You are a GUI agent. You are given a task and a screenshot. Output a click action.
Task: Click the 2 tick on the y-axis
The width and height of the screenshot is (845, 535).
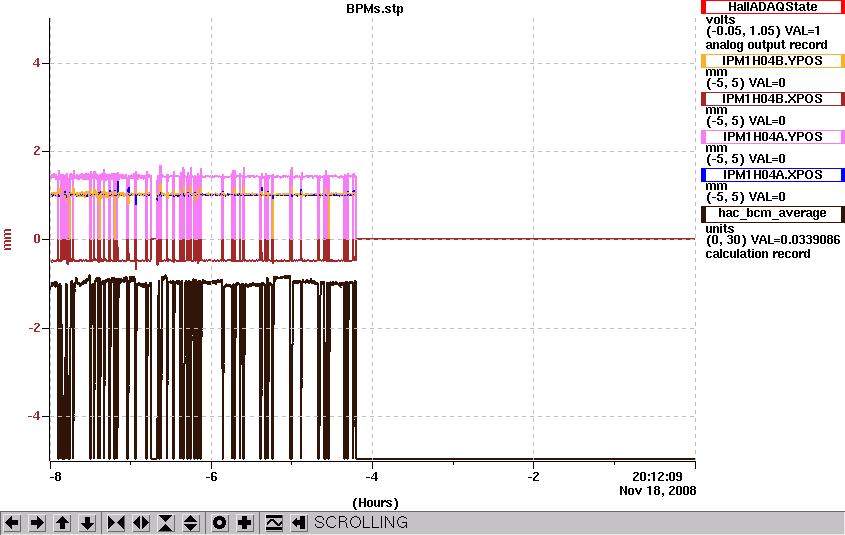[37, 151]
